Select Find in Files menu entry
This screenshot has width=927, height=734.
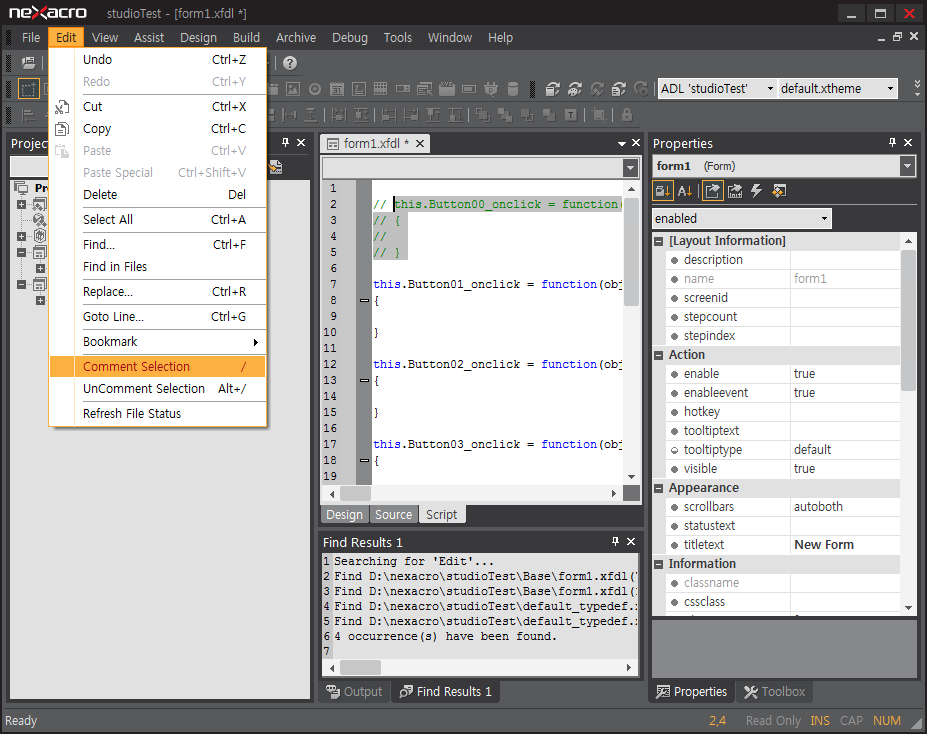point(115,267)
